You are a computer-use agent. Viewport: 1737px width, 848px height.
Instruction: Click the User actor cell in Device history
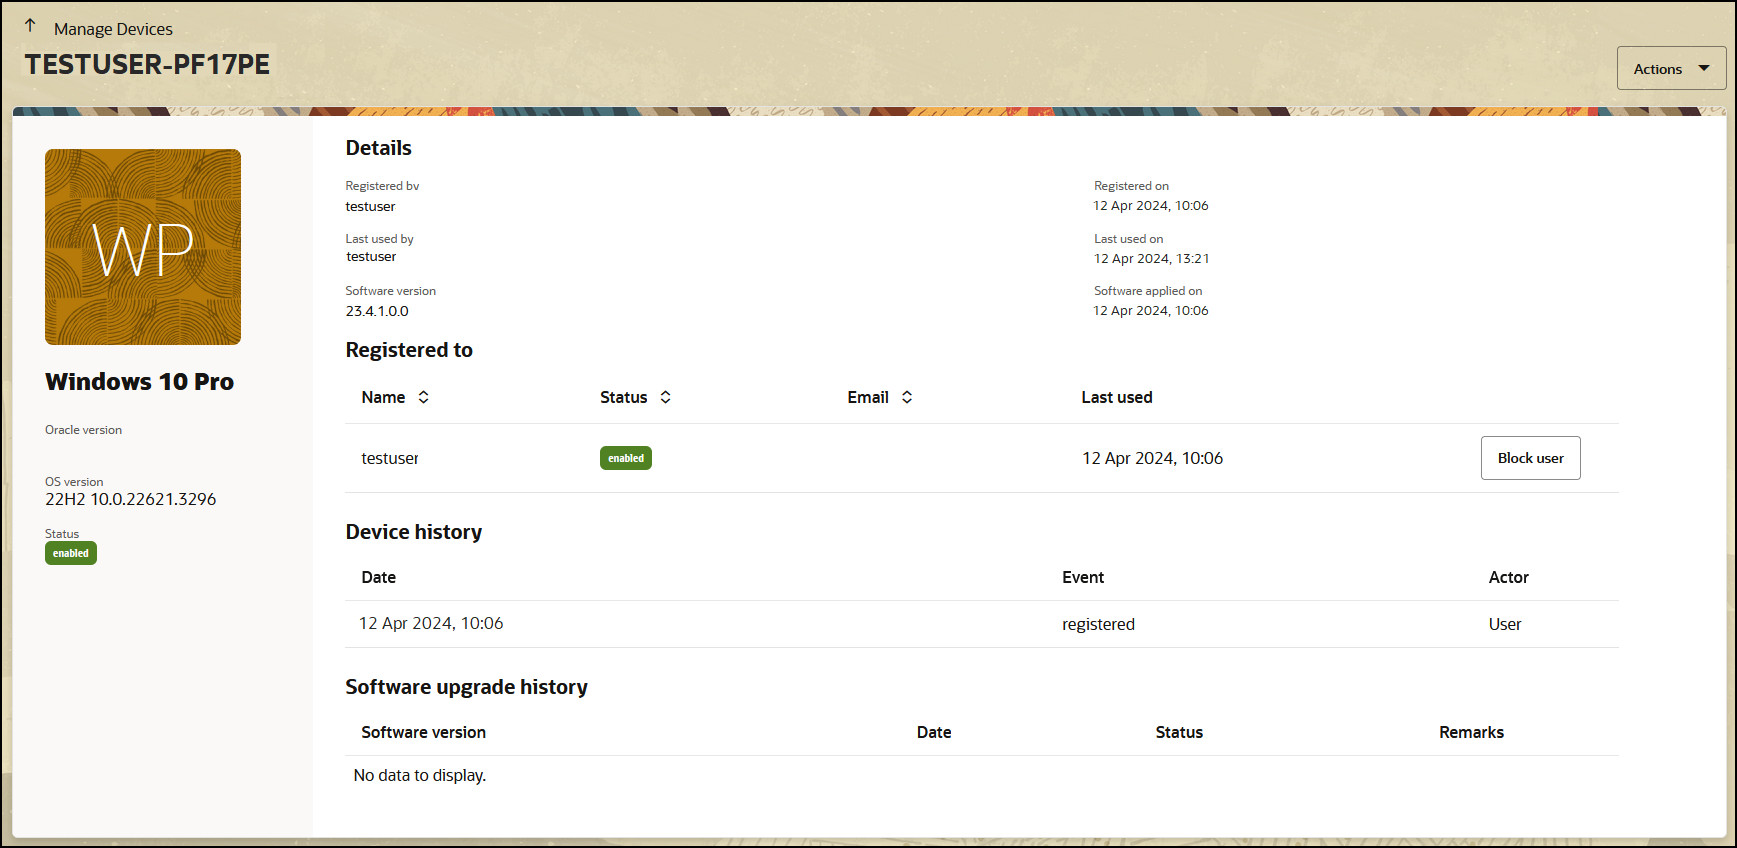1504,624
